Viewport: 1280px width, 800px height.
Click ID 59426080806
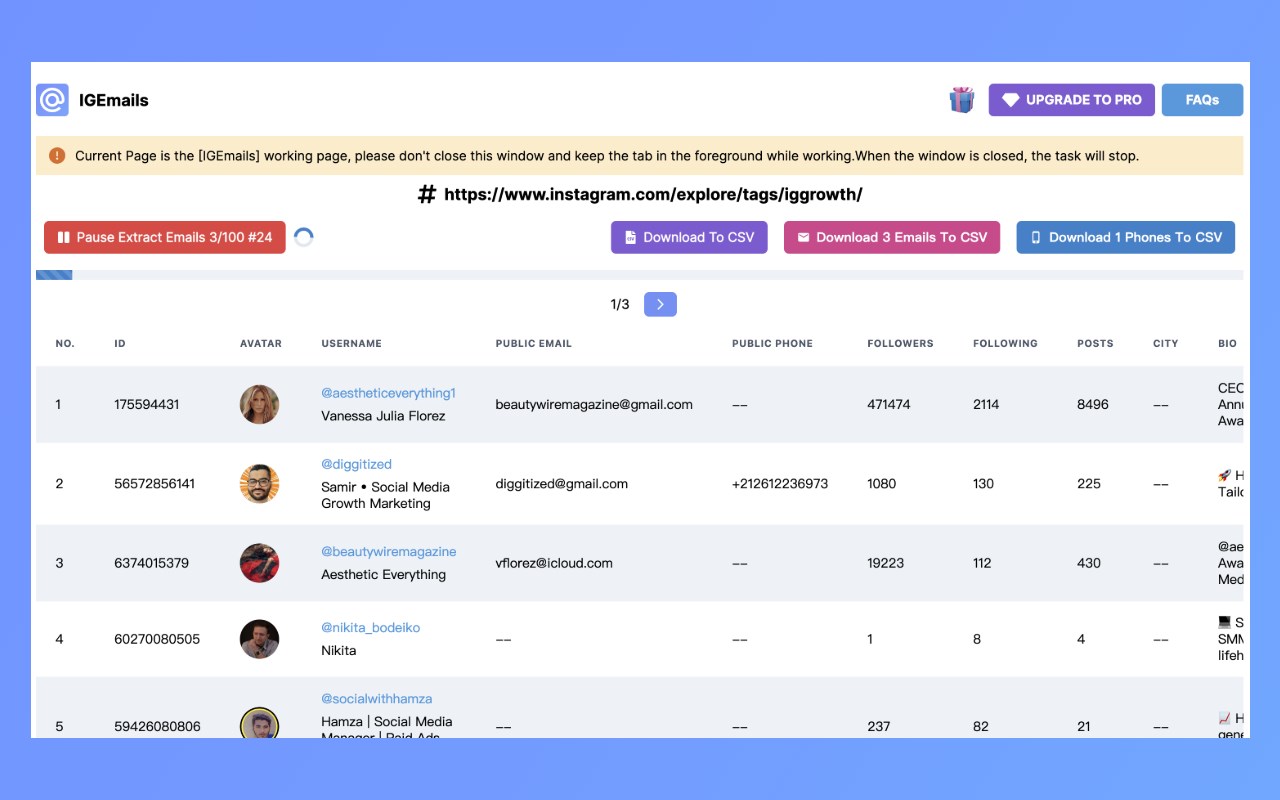click(157, 726)
